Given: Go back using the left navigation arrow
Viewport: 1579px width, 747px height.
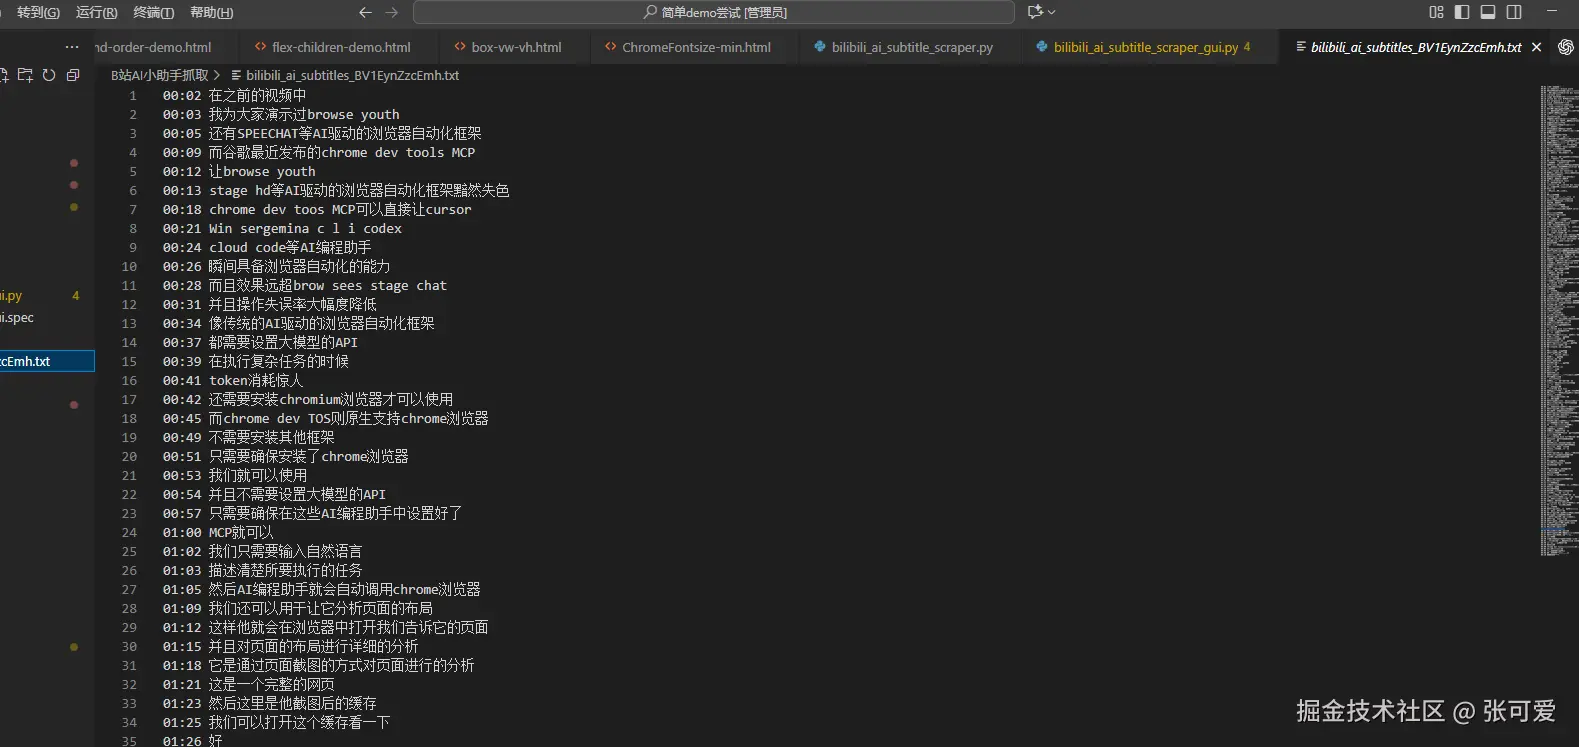Looking at the screenshot, I should (x=365, y=12).
